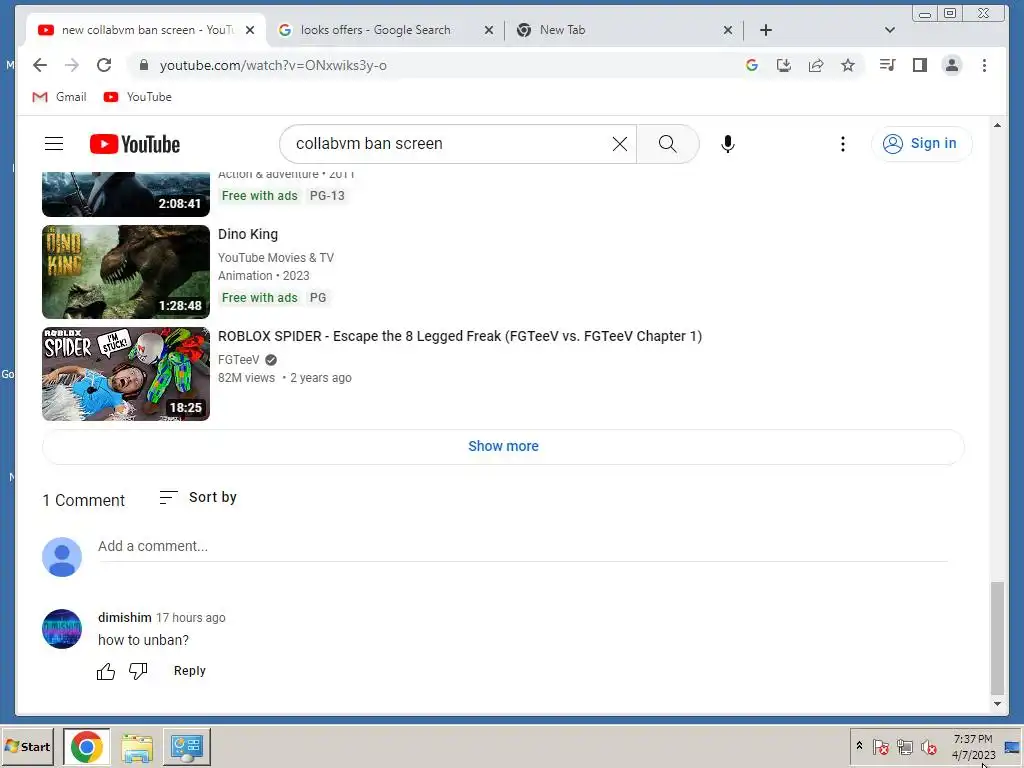Viewport: 1024px width, 768px height.
Task: Click the Action Center flag tray icon
Action: click(880, 746)
